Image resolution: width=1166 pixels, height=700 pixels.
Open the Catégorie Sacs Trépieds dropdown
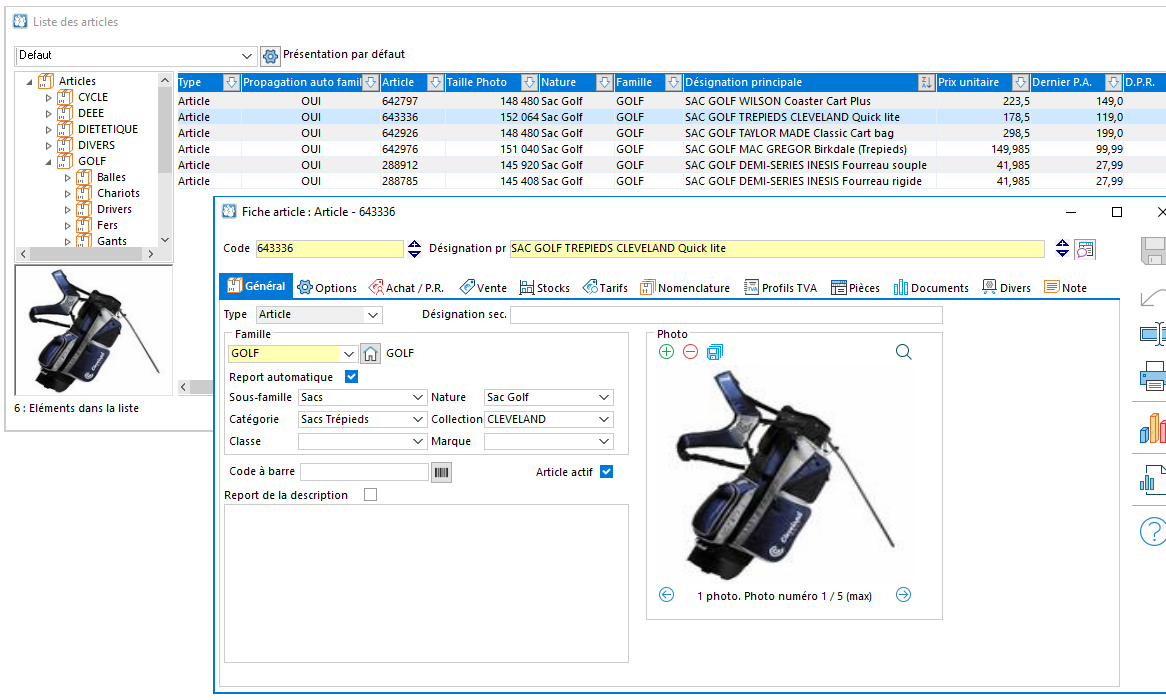pos(418,420)
